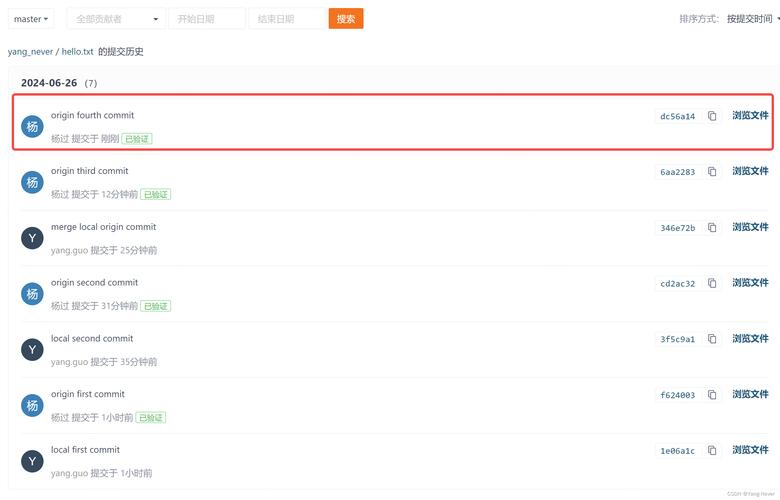Open the 开始日期 start date field

(206, 19)
